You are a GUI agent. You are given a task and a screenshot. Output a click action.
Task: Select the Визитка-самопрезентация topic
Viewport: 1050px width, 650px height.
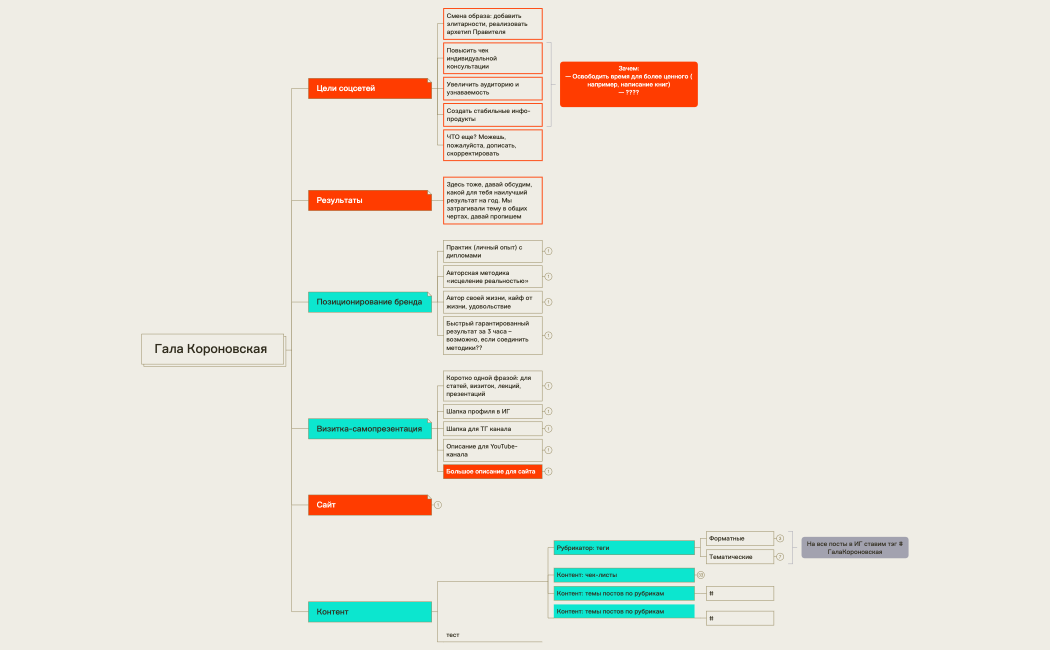point(368,429)
